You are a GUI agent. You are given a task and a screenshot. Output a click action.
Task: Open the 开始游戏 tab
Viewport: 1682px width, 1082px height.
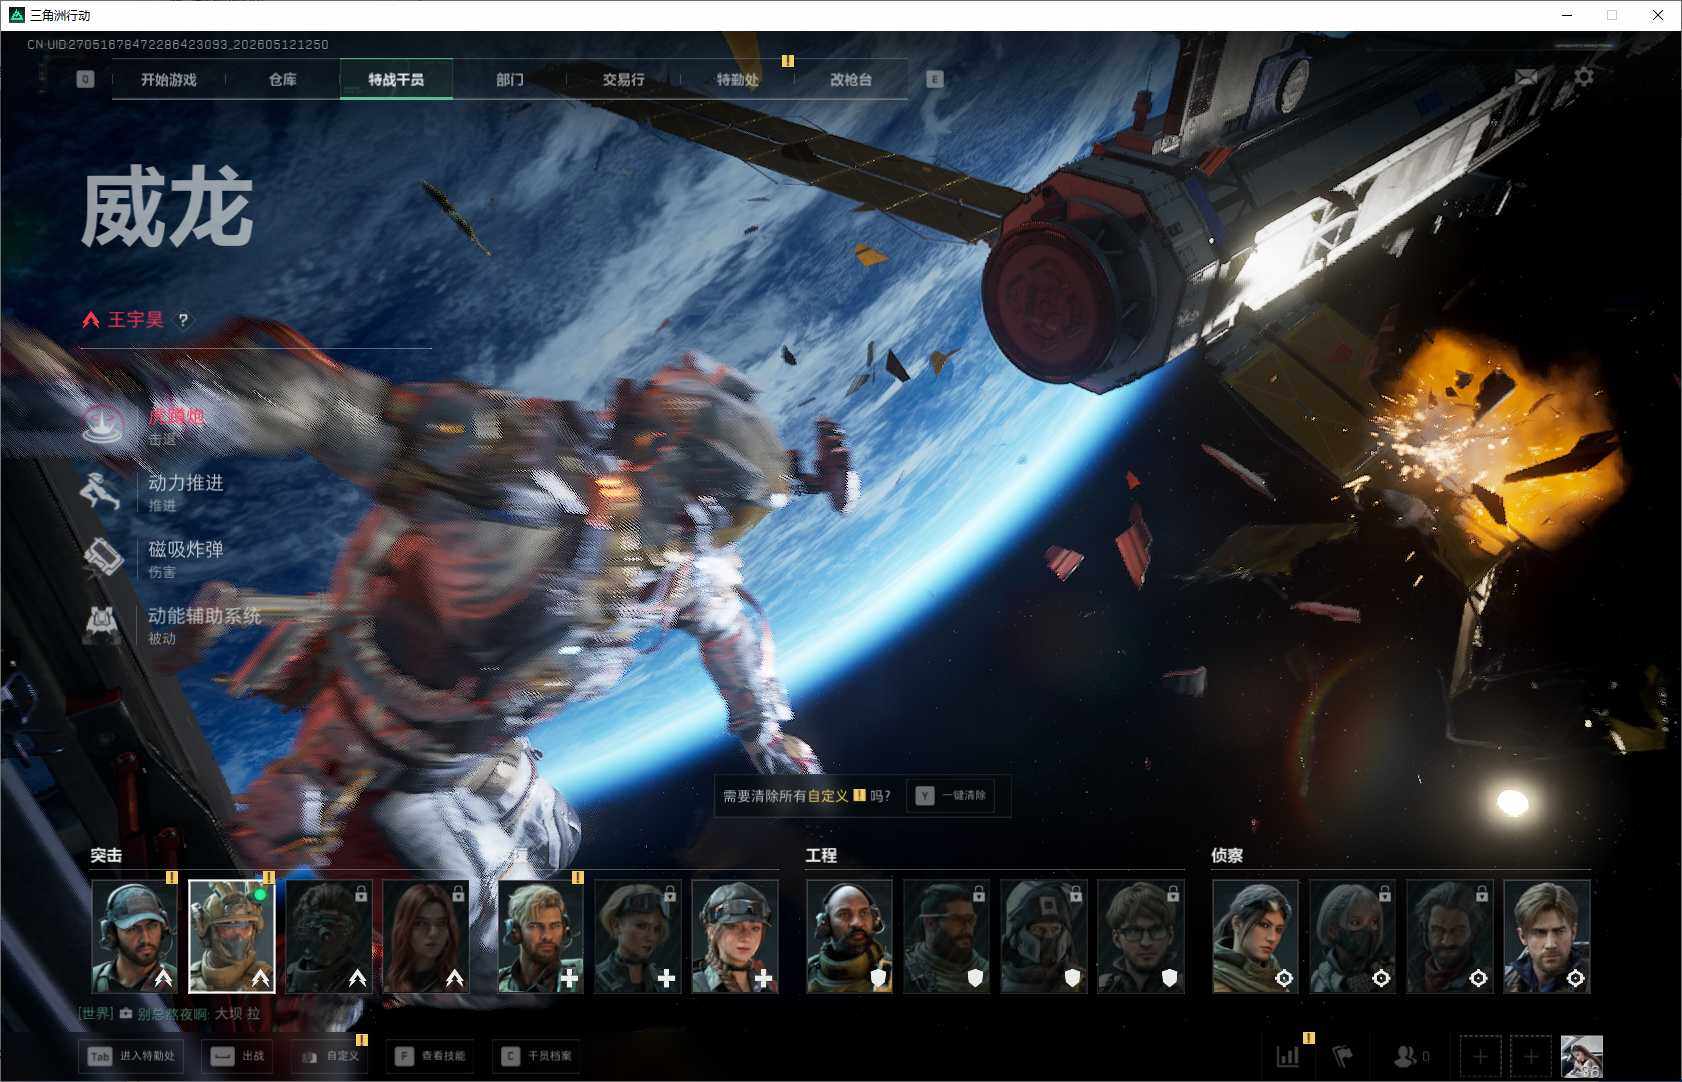tap(168, 79)
